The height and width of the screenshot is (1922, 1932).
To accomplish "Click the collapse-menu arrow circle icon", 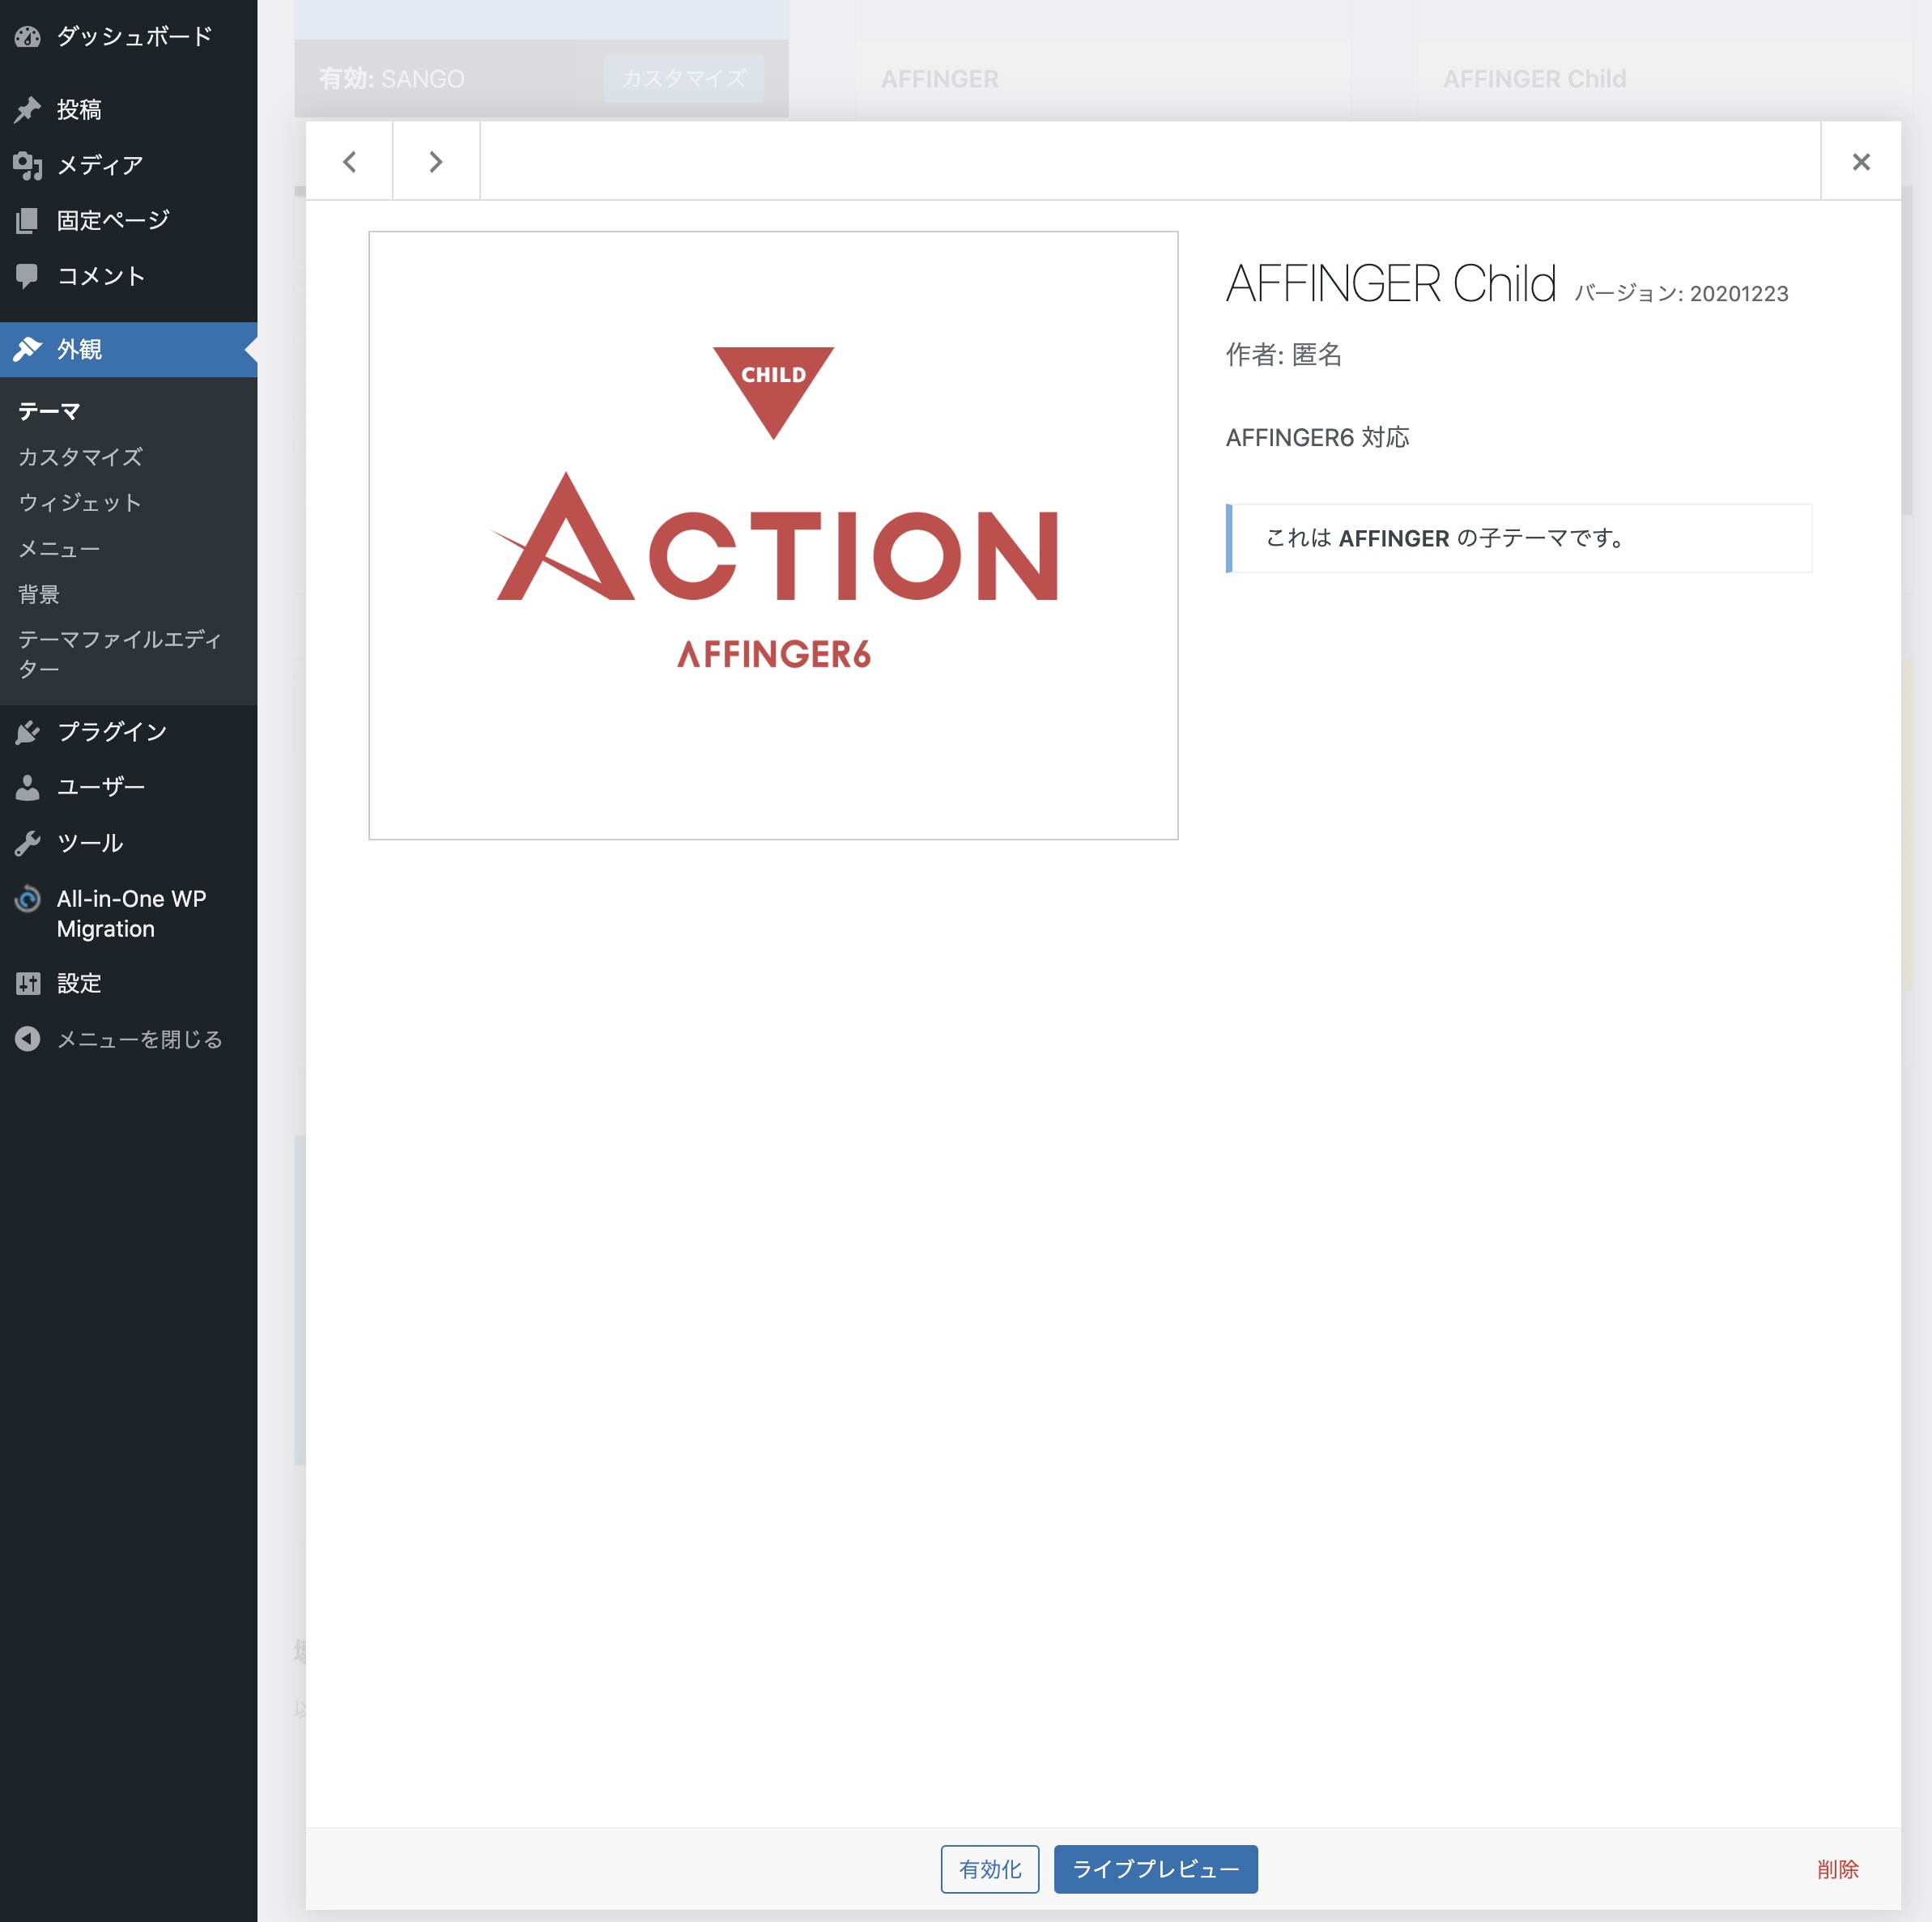I will pos(28,1039).
